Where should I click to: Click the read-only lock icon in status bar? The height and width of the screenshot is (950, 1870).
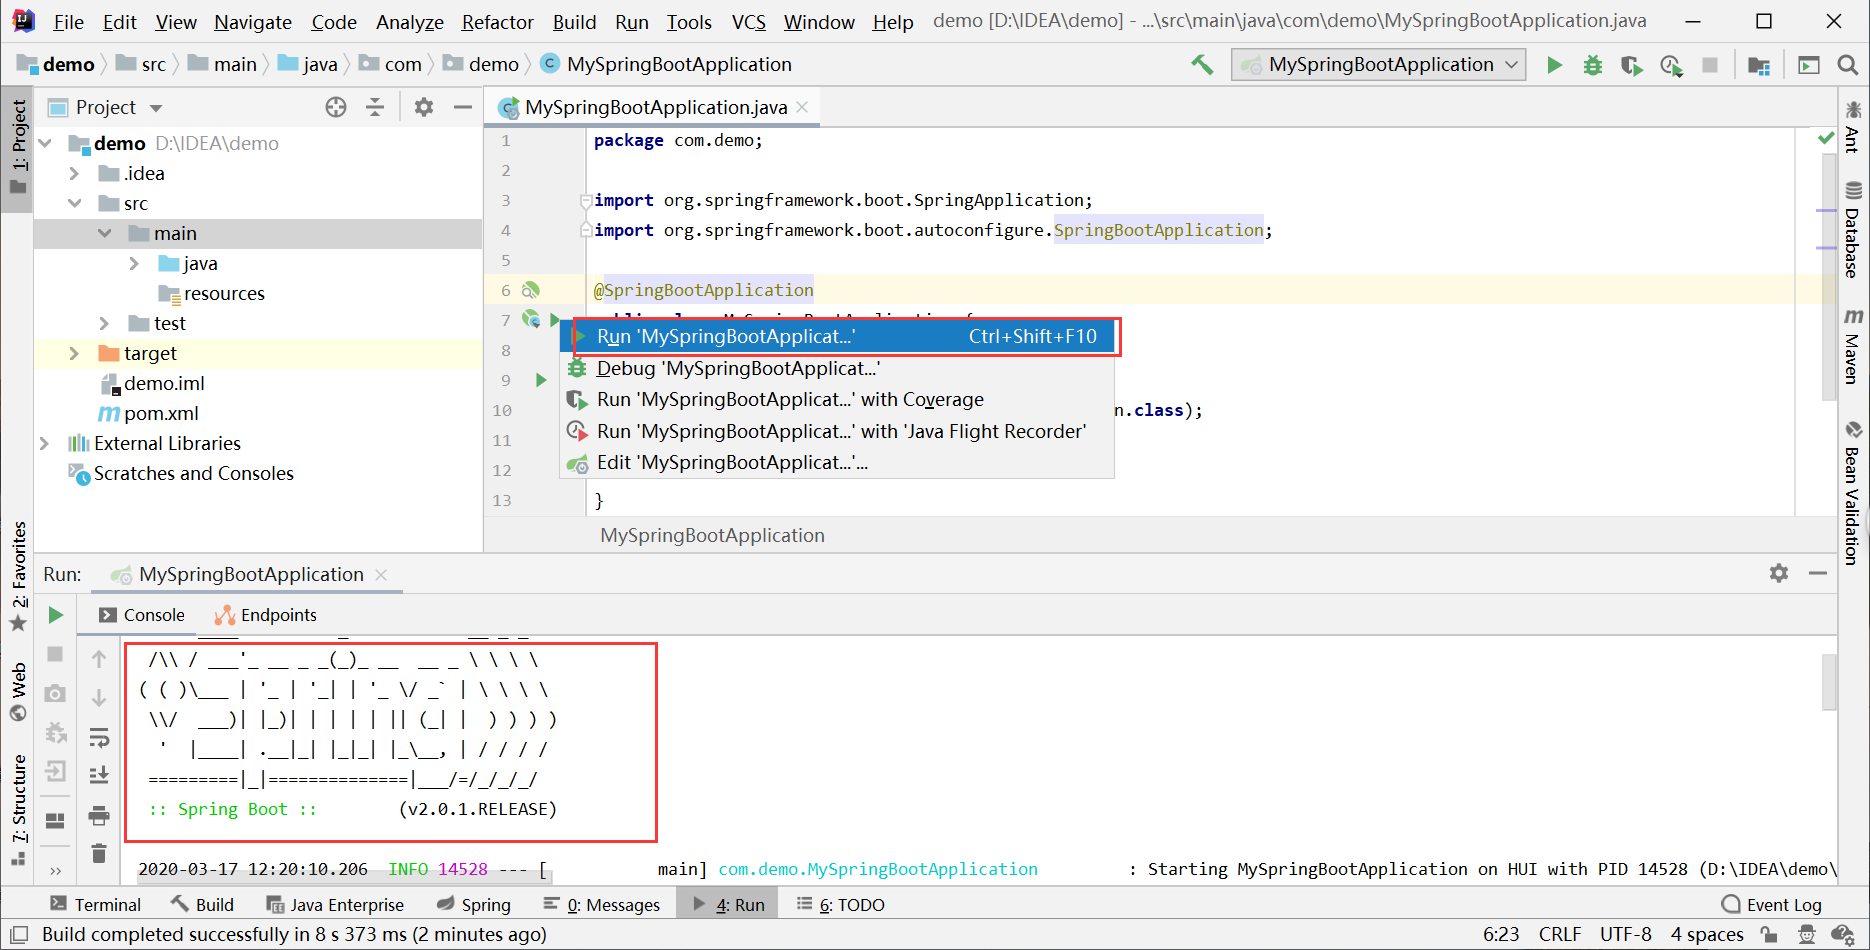click(x=1768, y=934)
